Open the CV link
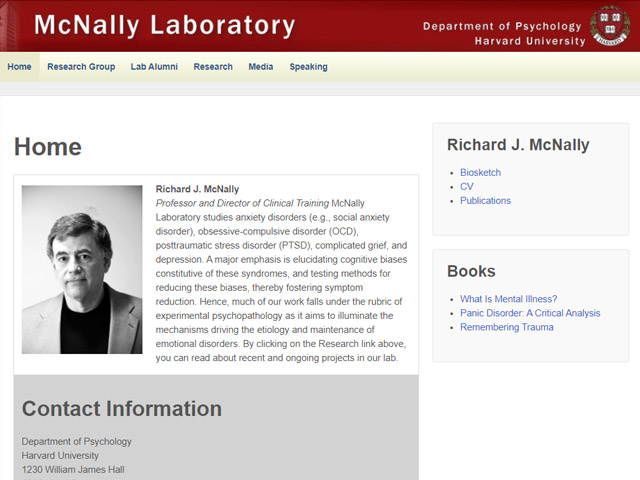This screenshot has width=640, height=480. tap(467, 187)
